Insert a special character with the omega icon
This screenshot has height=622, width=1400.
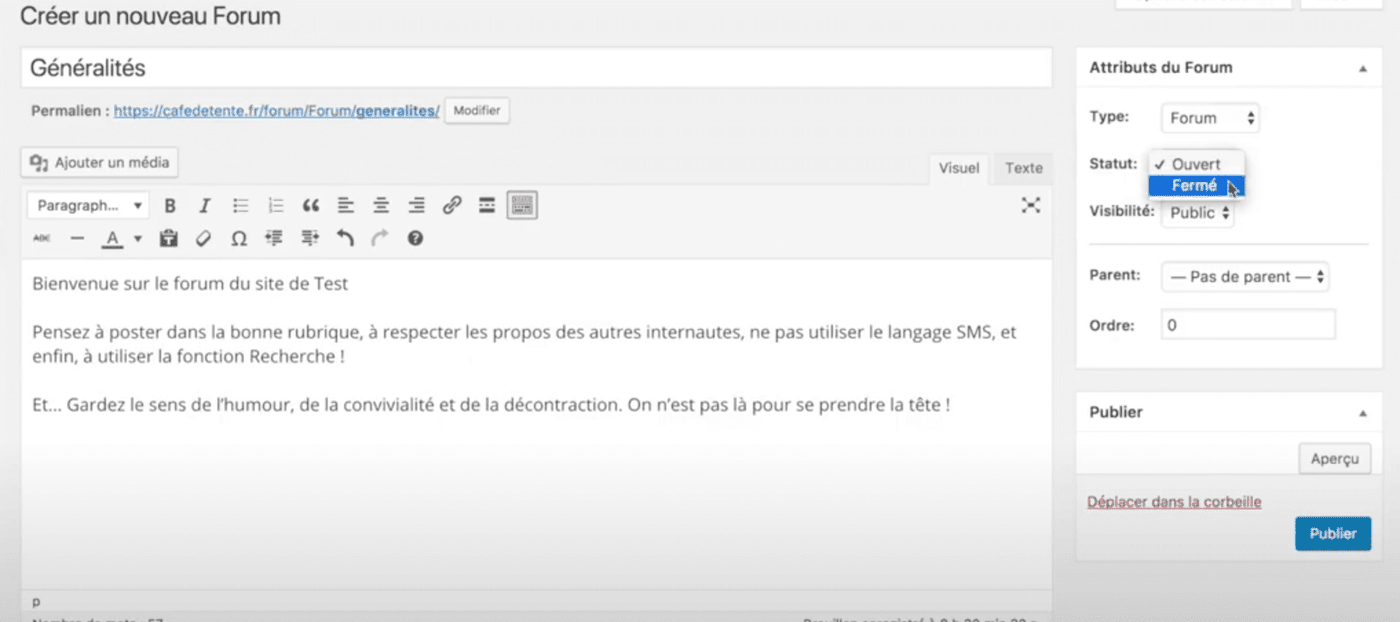[x=238, y=238]
